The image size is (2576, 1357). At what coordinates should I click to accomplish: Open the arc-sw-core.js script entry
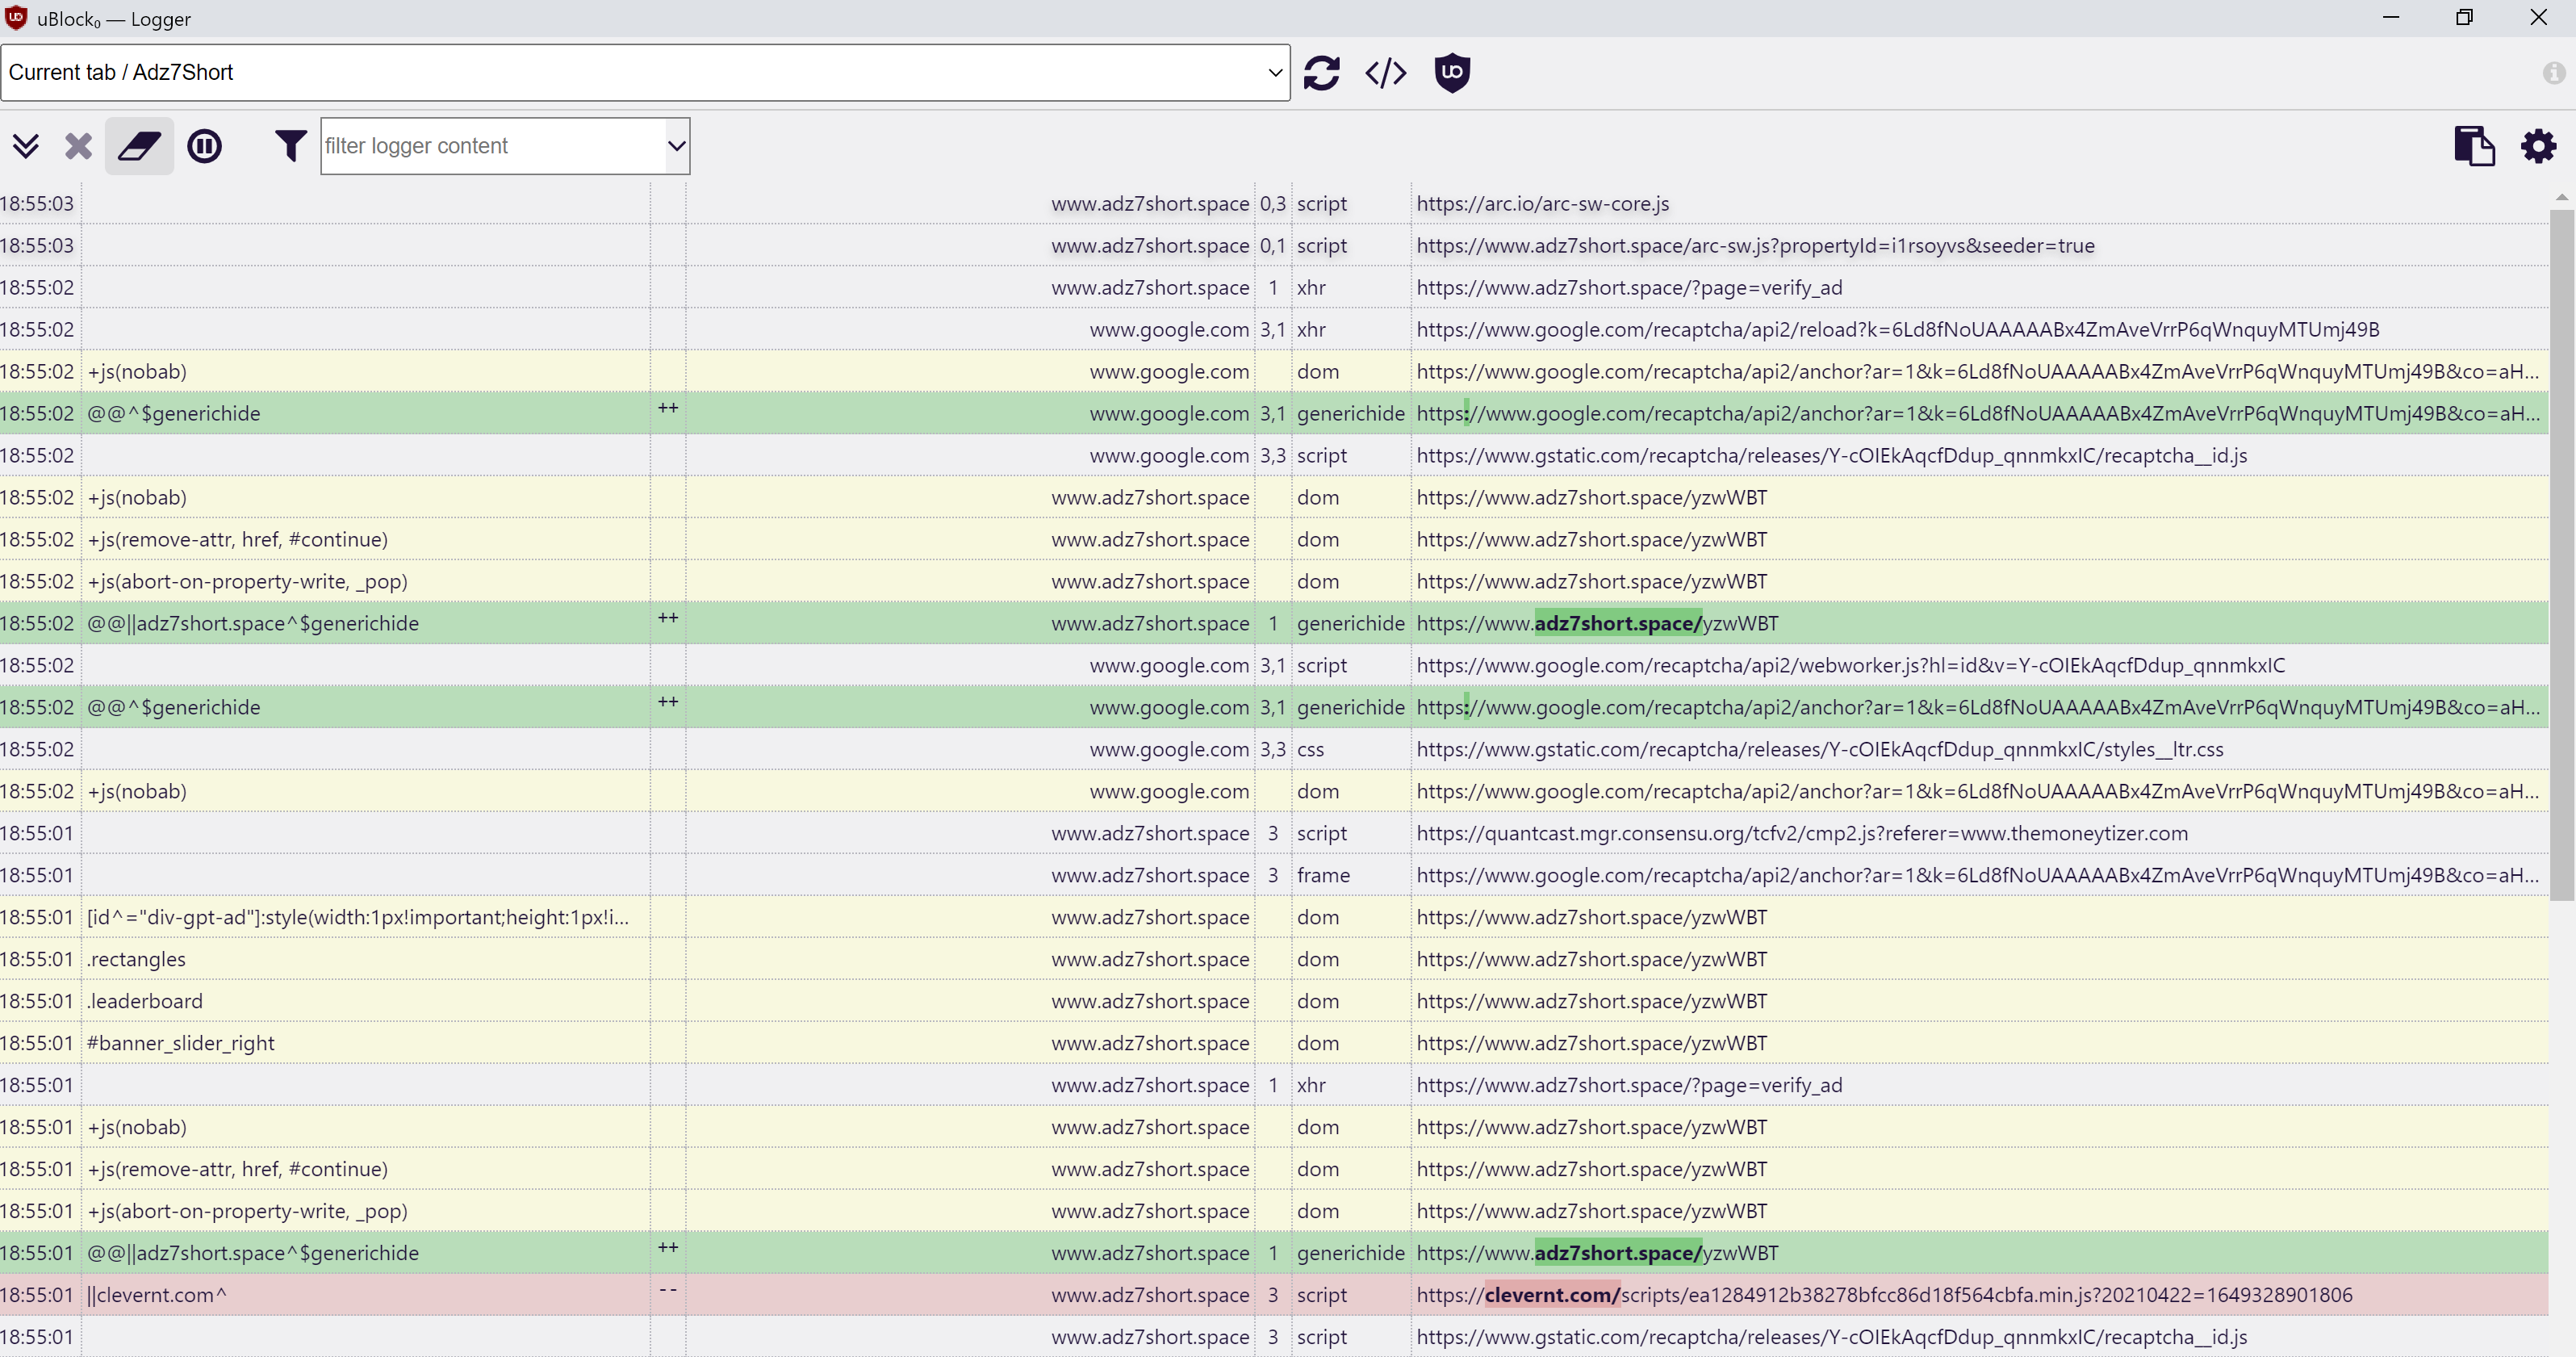coord(1542,204)
